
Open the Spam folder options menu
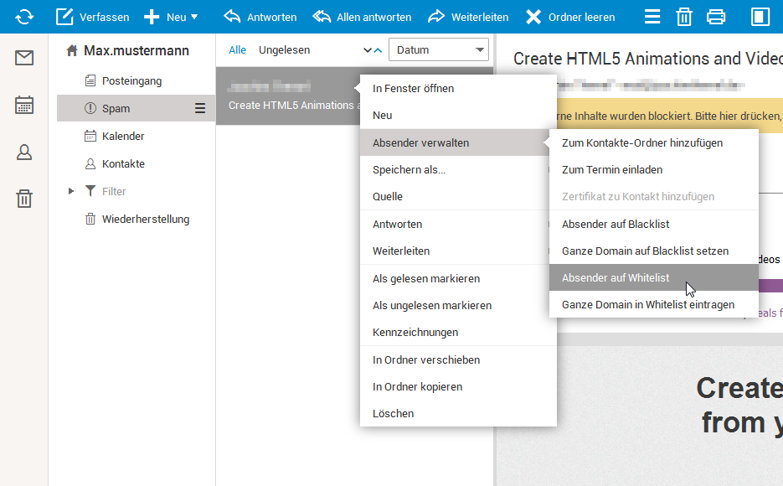200,108
